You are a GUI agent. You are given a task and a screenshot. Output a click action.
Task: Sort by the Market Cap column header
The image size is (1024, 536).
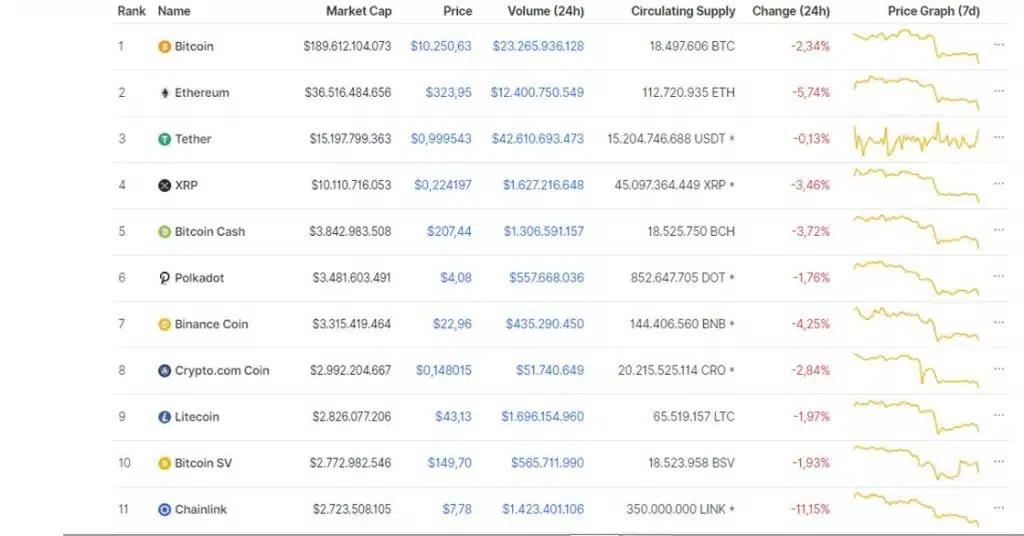pos(359,11)
